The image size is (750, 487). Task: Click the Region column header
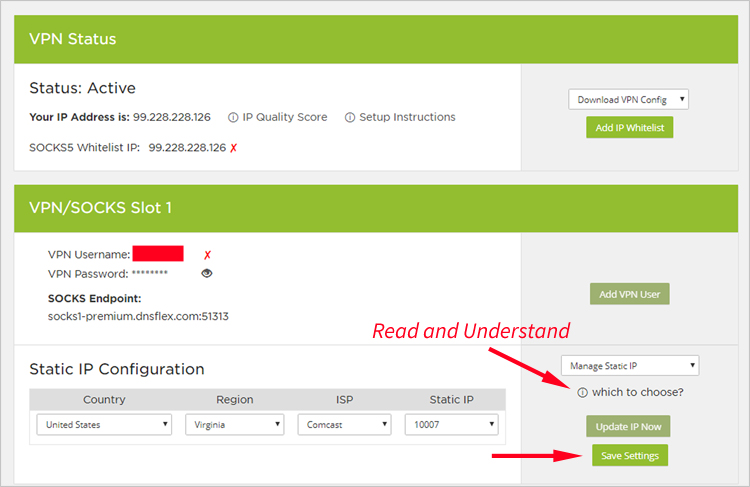pyautogui.click(x=235, y=399)
